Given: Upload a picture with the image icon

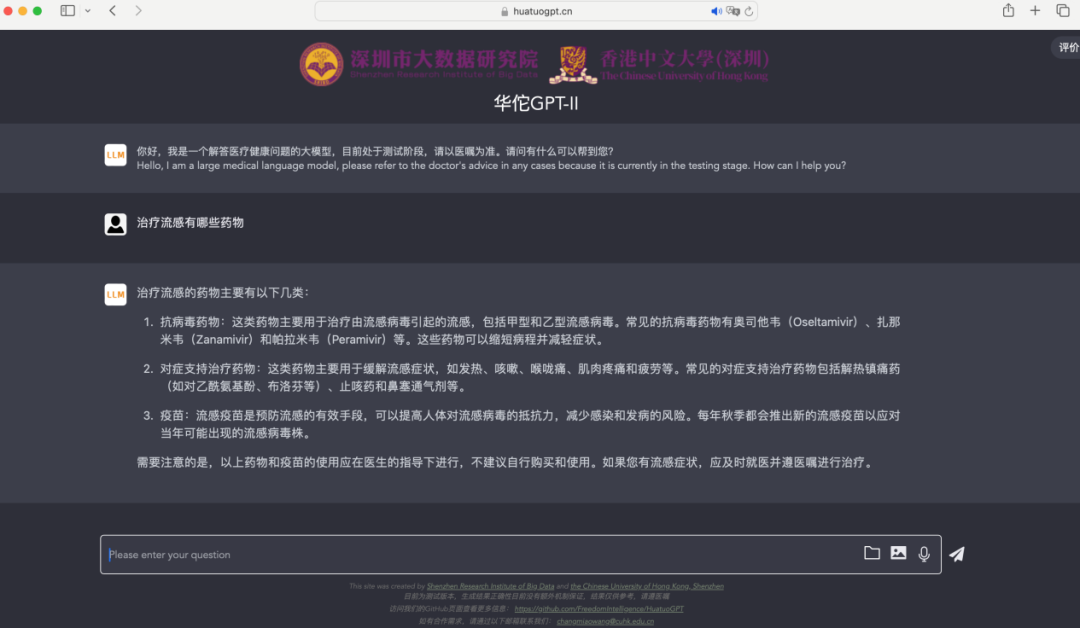Looking at the screenshot, I should click(x=898, y=553).
